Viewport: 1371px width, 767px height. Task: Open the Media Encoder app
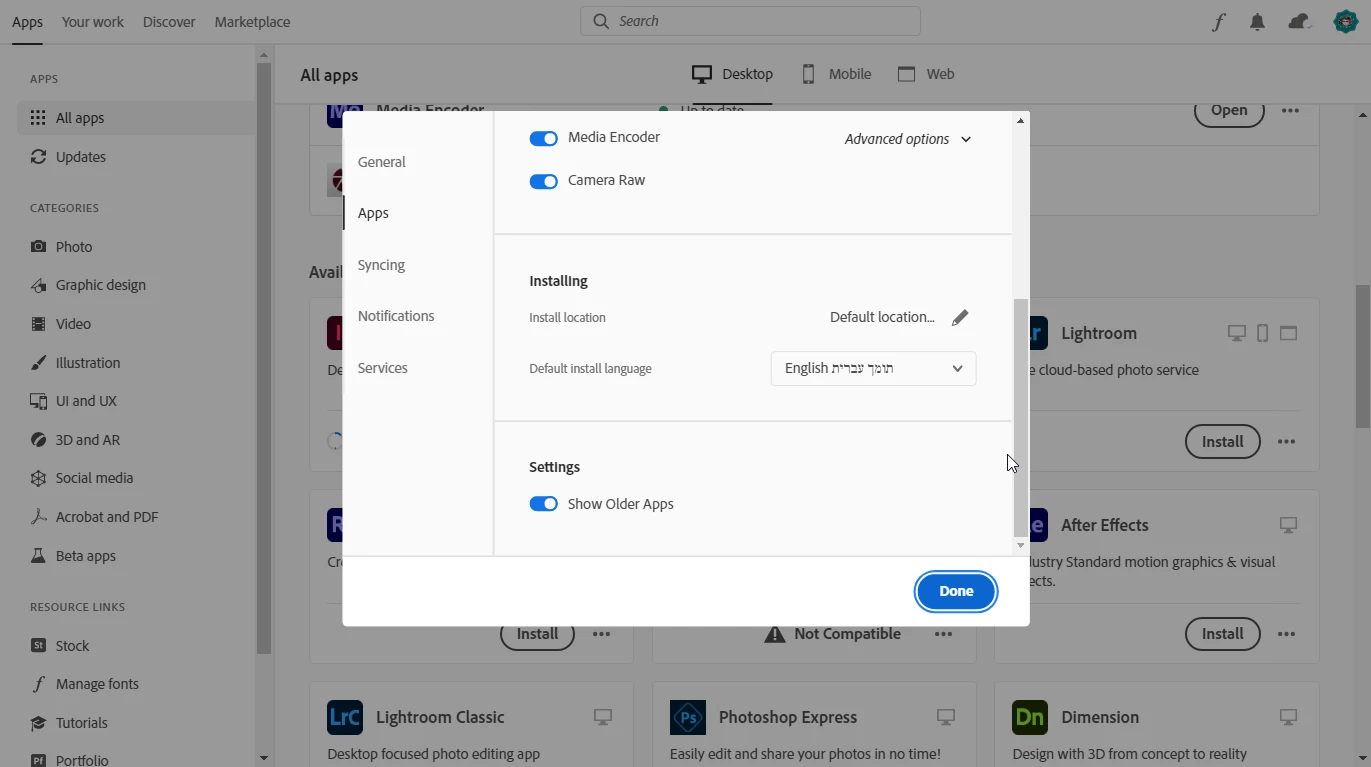click(1229, 112)
